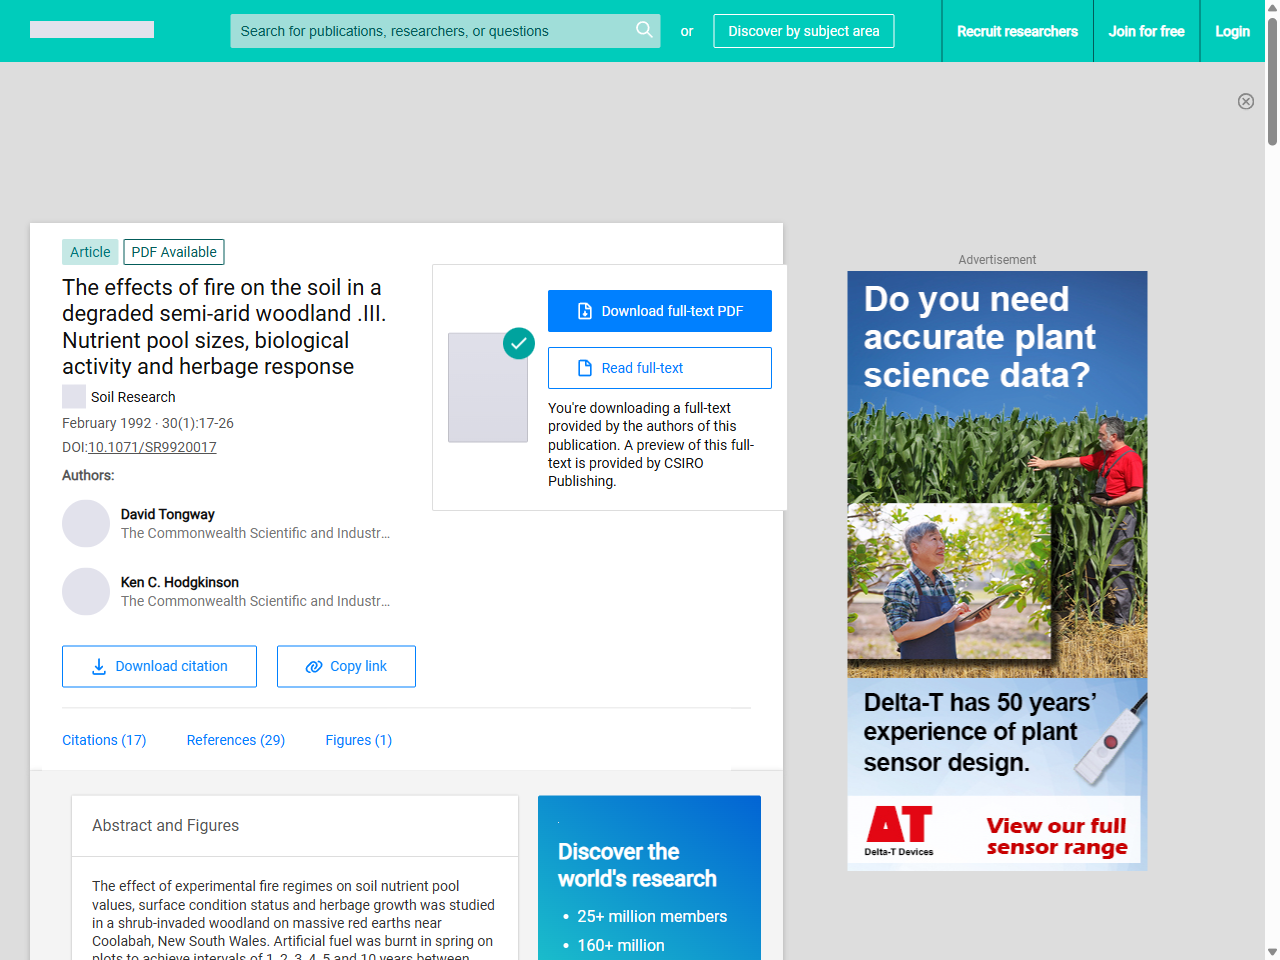The height and width of the screenshot is (960, 1280).
Task: Click the page vertical scrollbar thumb
Action: click(1272, 80)
